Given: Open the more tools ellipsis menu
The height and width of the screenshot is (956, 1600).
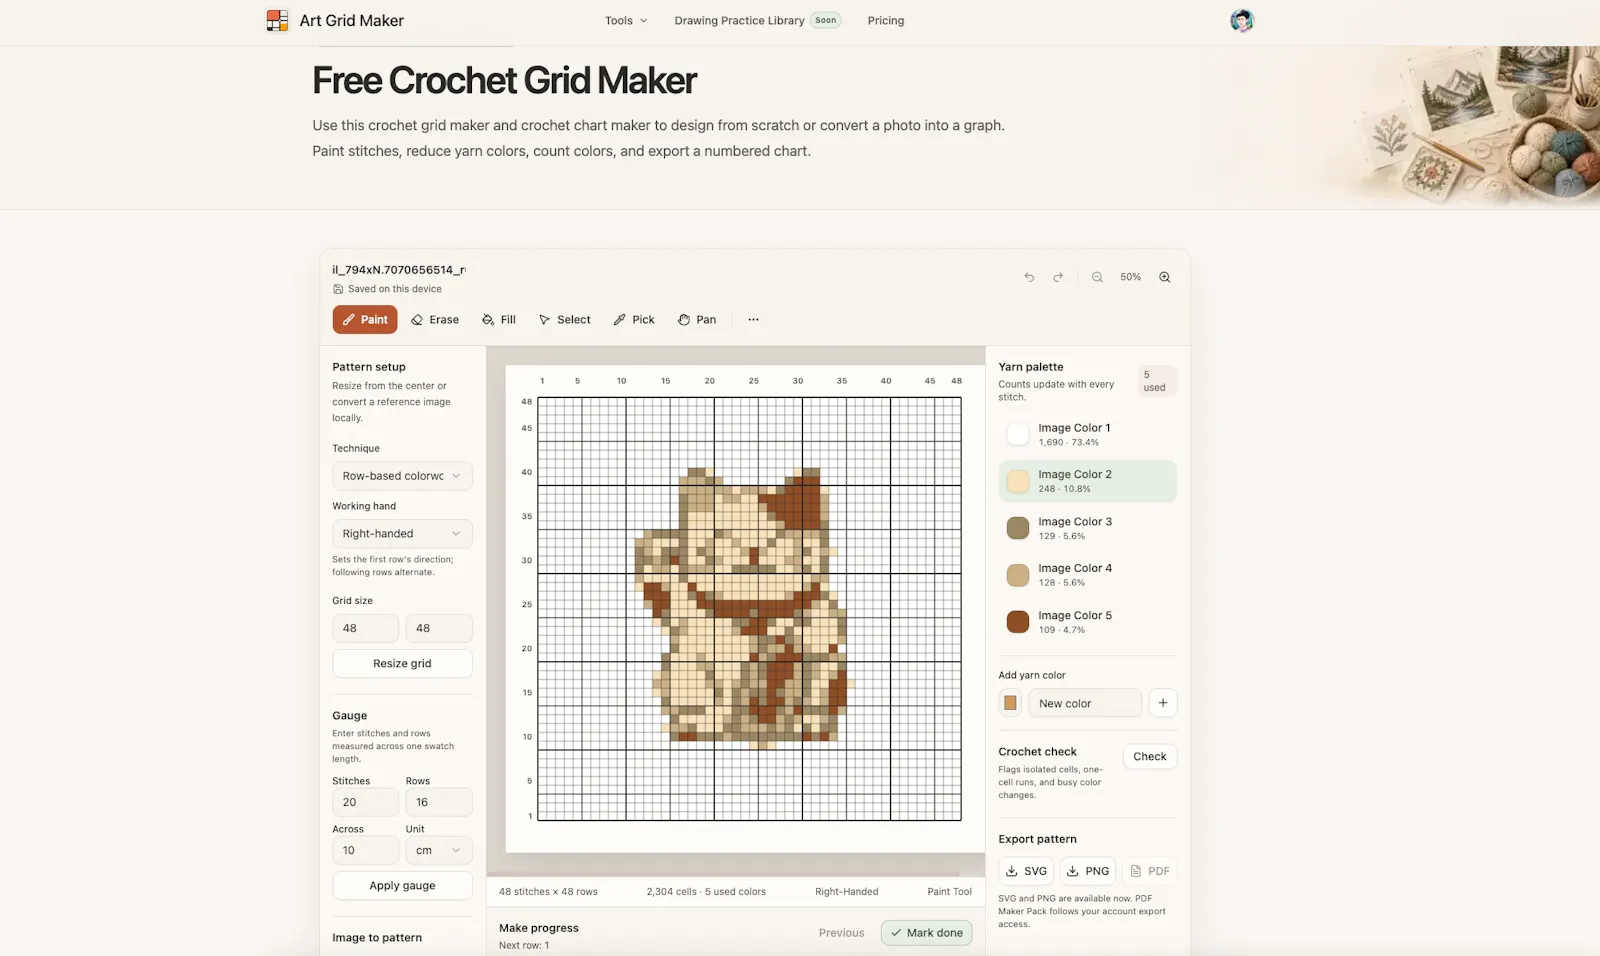Looking at the screenshot, I should 753,320.
